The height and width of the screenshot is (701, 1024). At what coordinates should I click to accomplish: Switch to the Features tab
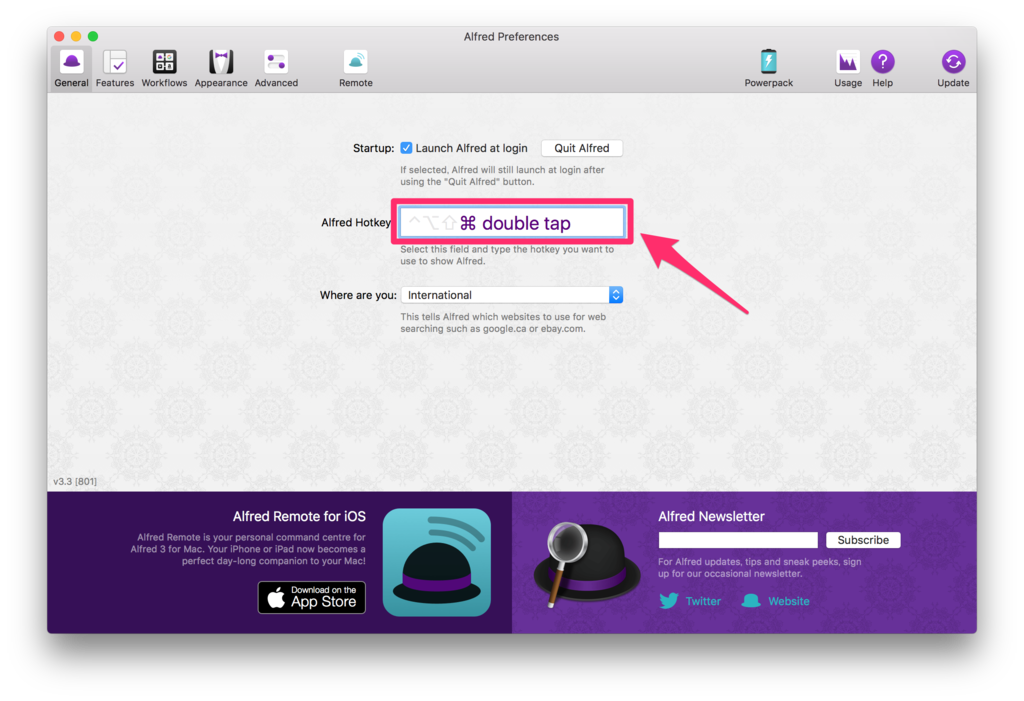[x=115, y=69]
